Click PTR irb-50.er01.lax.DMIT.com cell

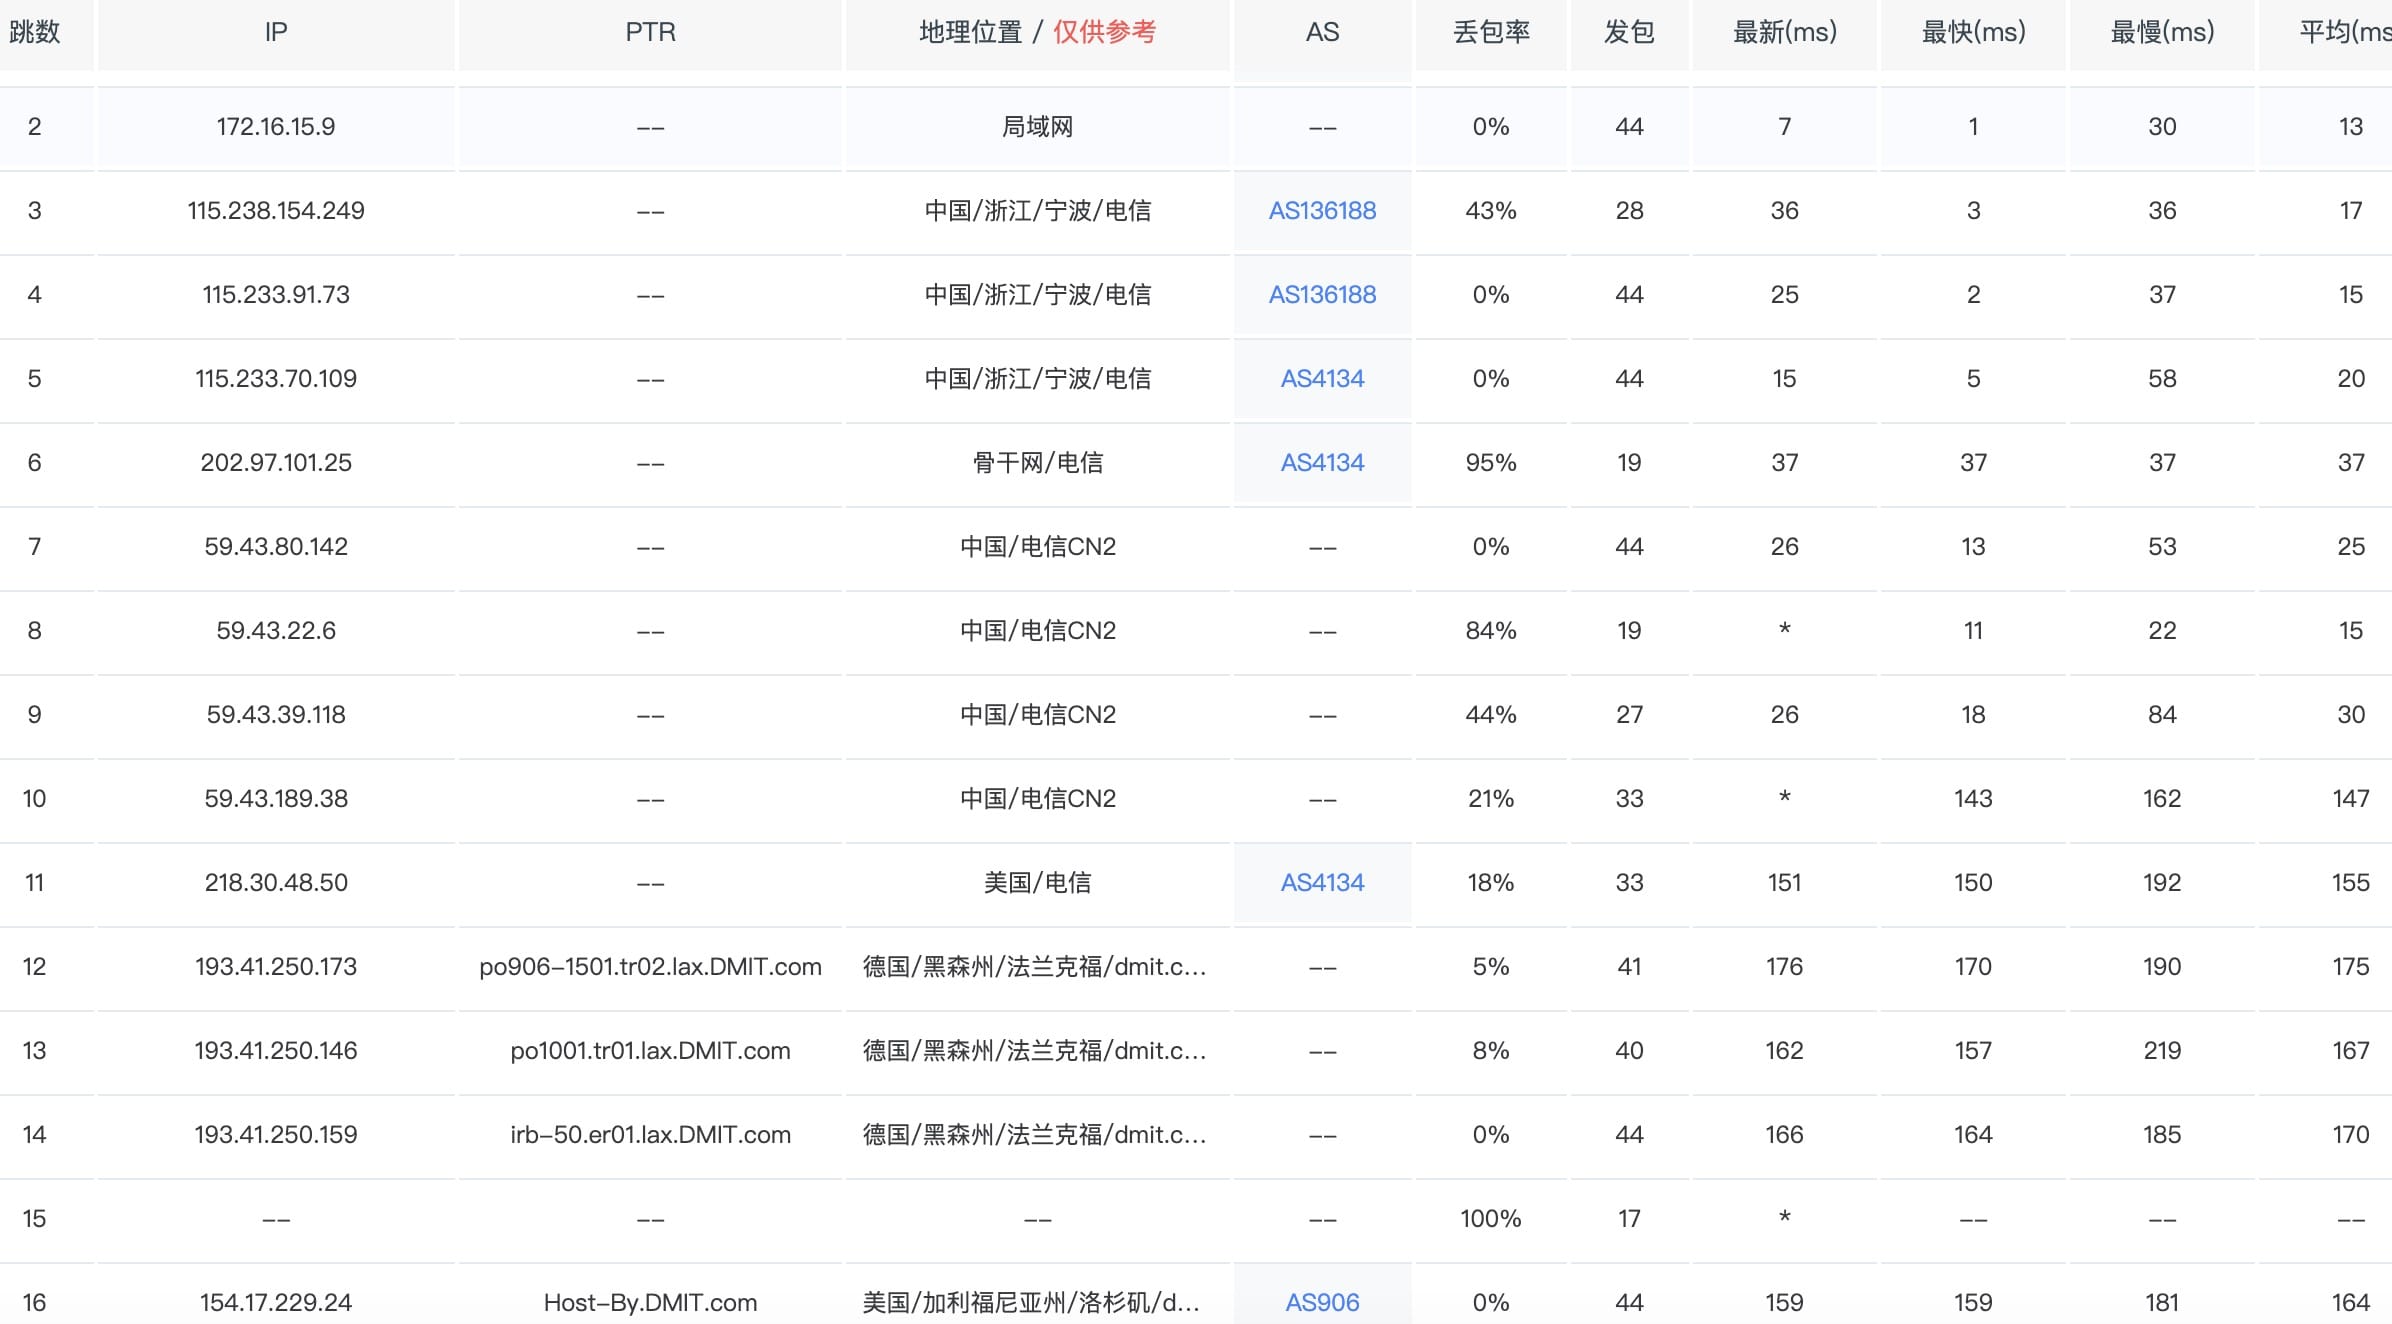tap(650, 1135)
